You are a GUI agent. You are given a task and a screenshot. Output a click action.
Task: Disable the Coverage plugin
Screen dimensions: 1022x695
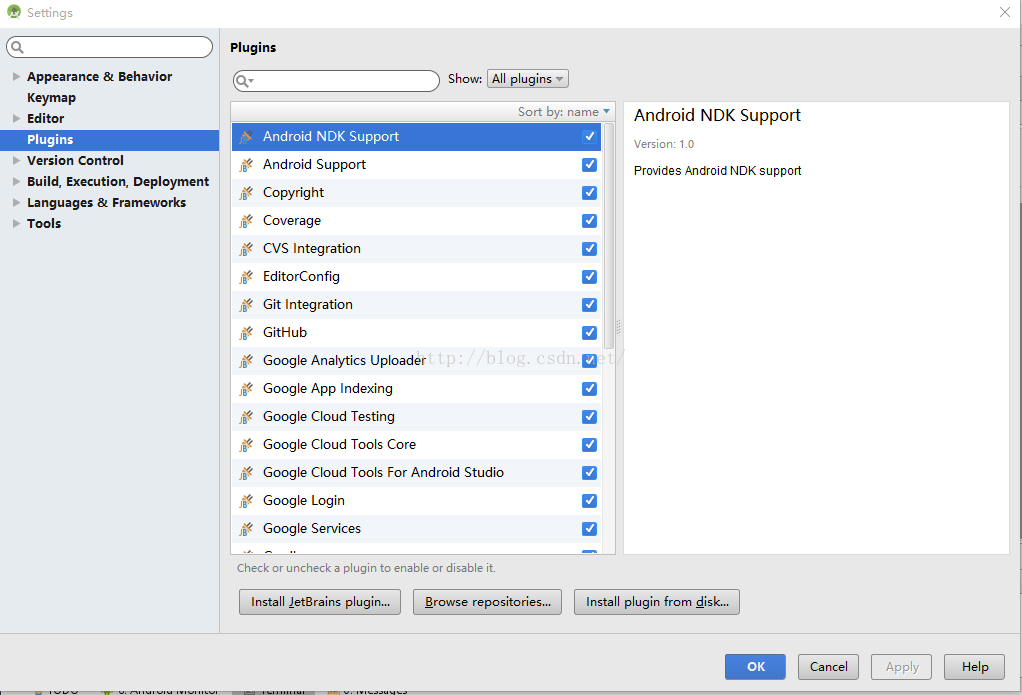[x=589, y=220]
